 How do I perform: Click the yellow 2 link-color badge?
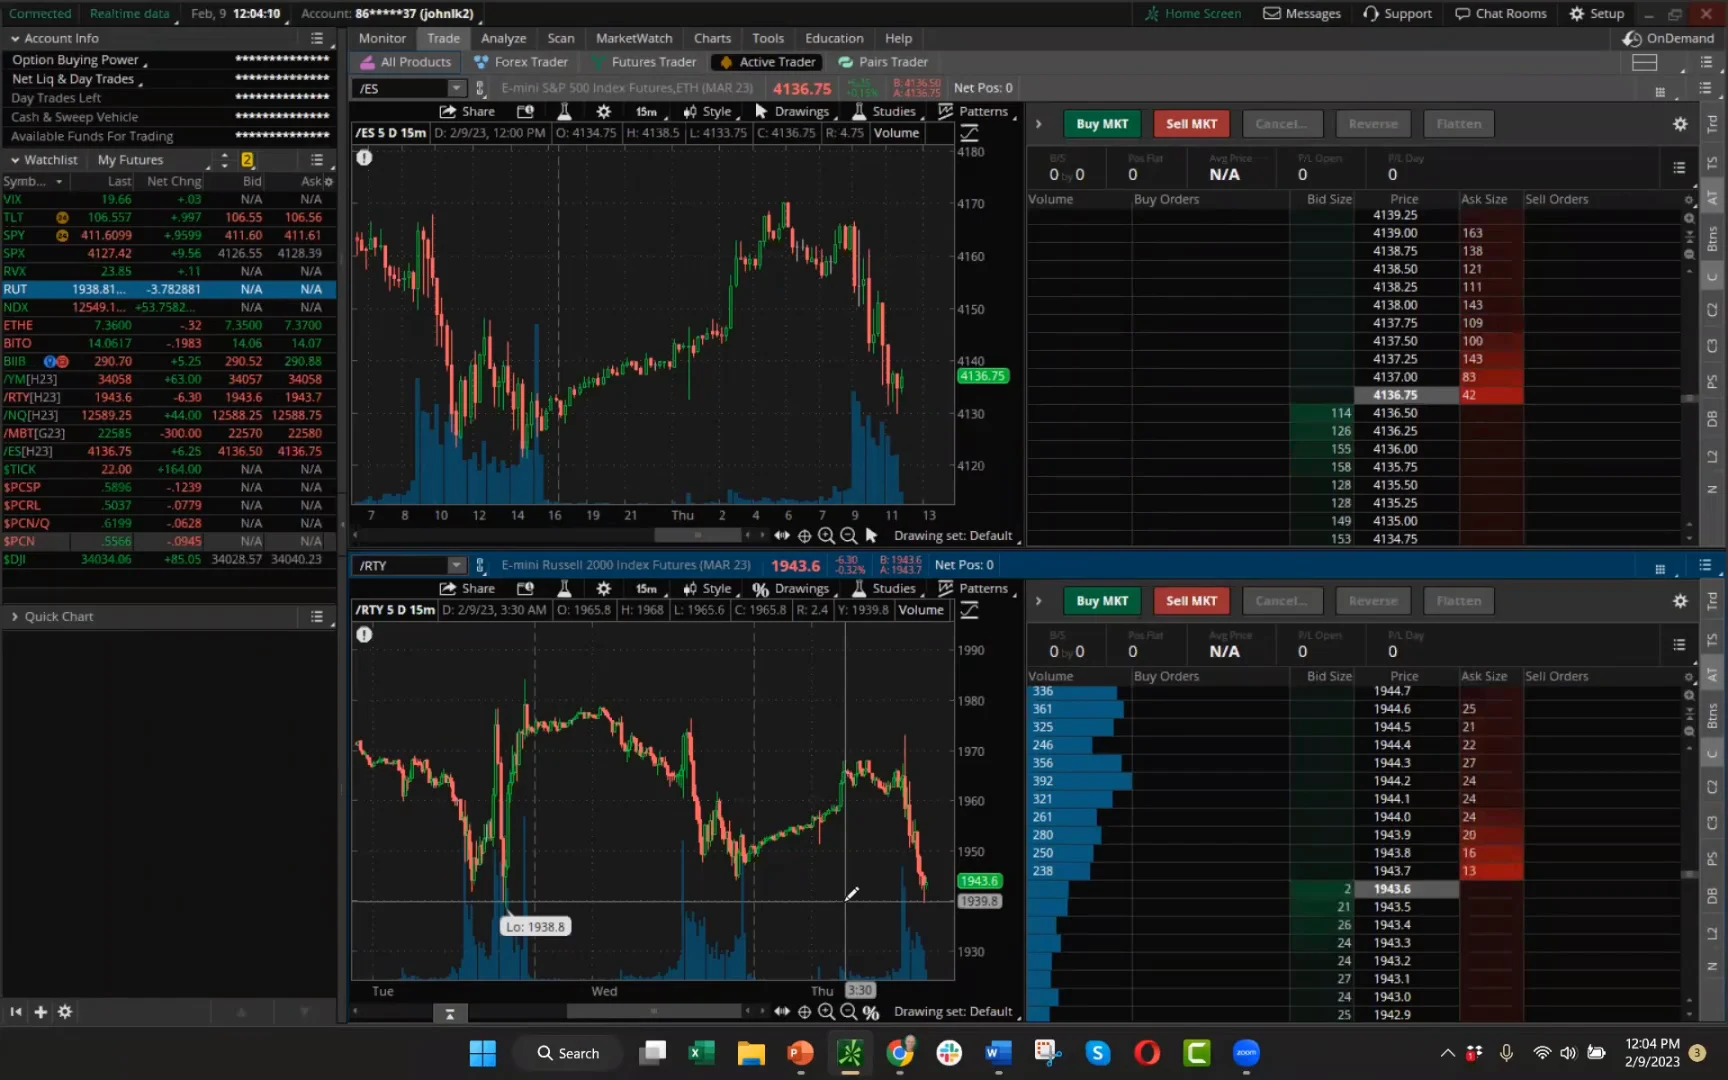pyautogui.click(x=247, y=160)
